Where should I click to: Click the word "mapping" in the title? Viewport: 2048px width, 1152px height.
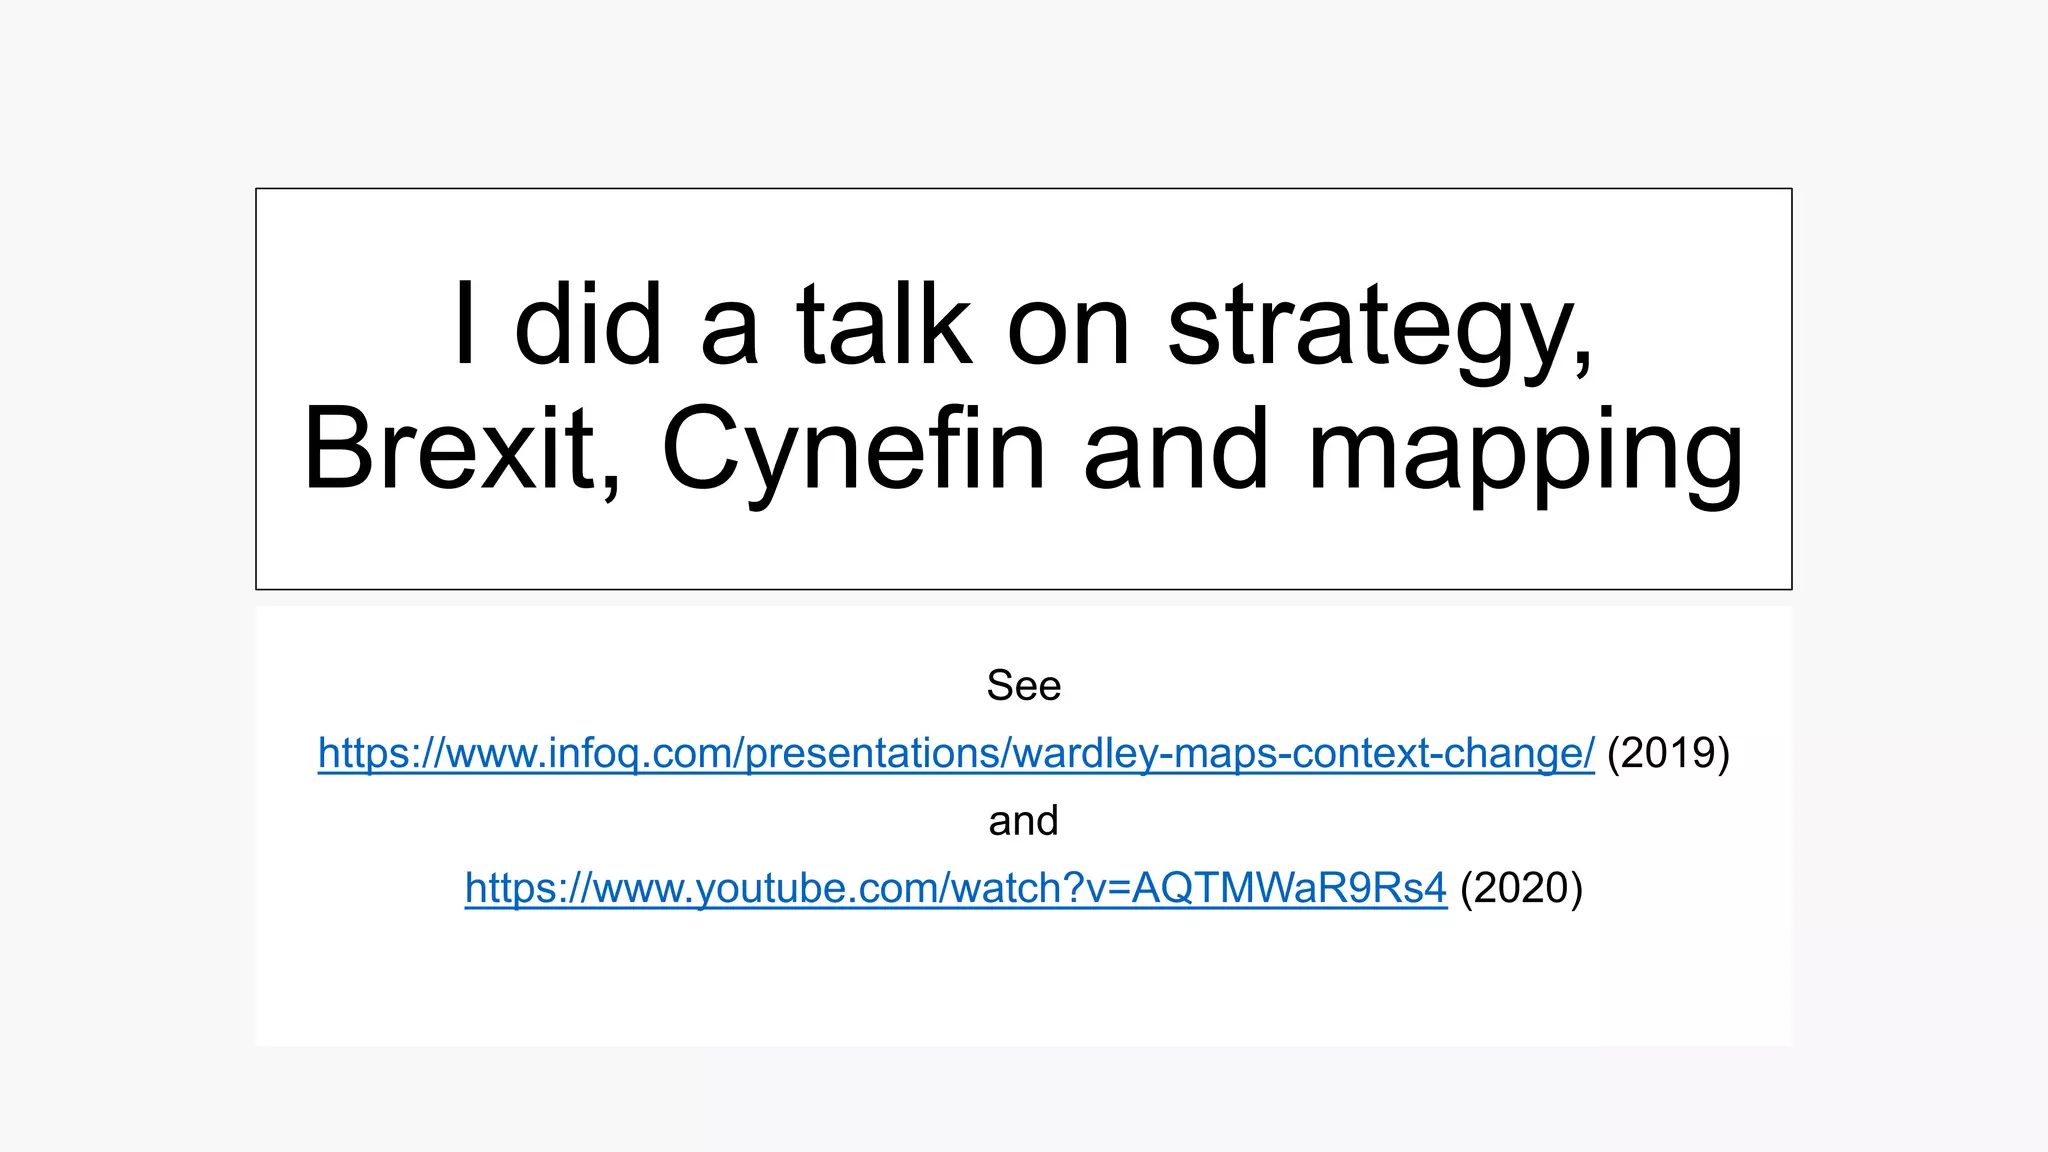(x=1525, y=452)
